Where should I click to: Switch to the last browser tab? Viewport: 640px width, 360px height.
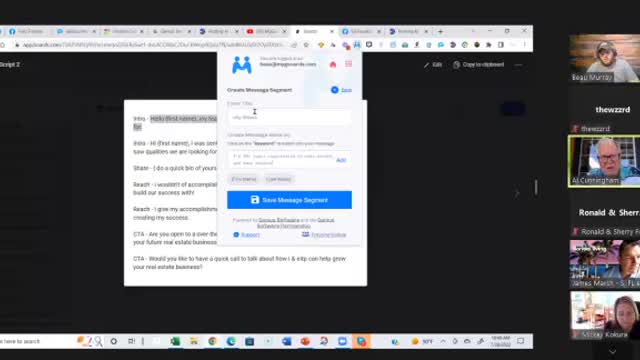pos(409,31)
